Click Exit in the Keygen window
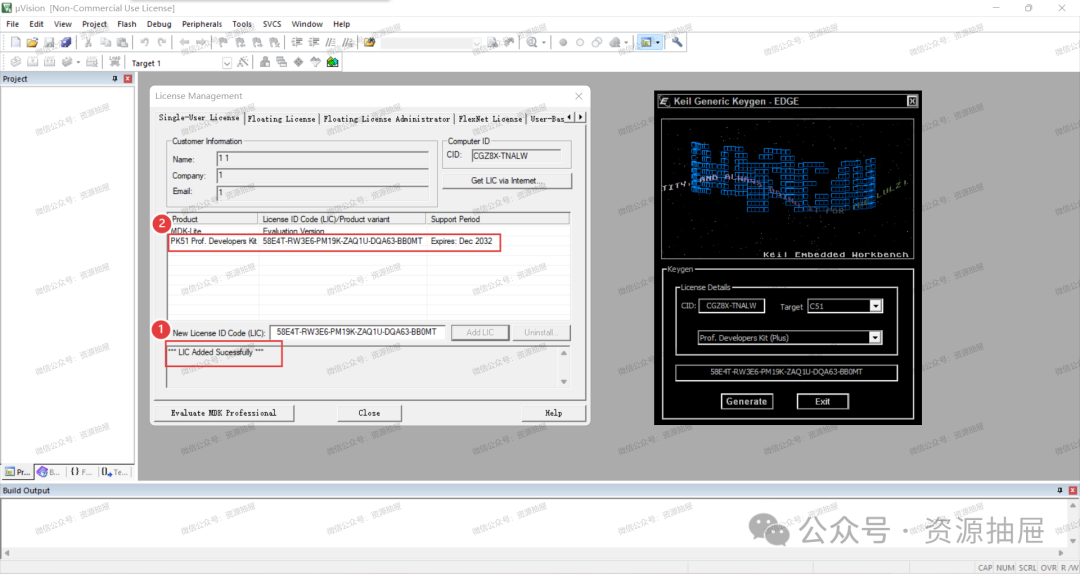The image size is (1080, 574). click(822, 401)
